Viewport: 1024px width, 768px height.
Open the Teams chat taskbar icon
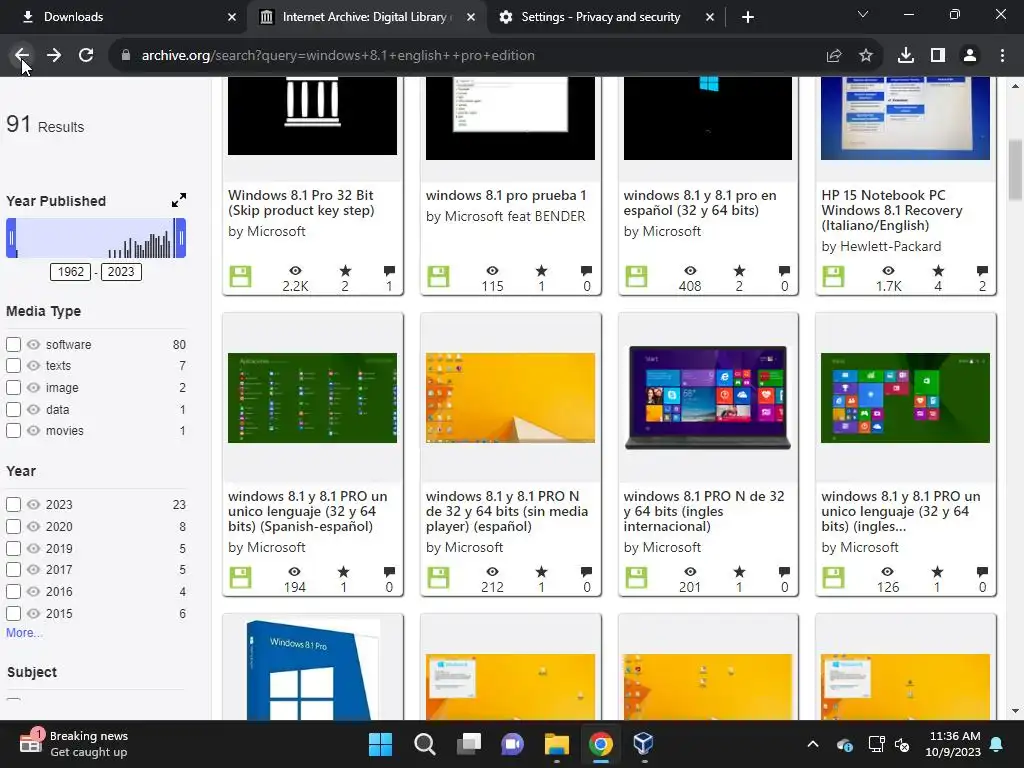[513, 744]
